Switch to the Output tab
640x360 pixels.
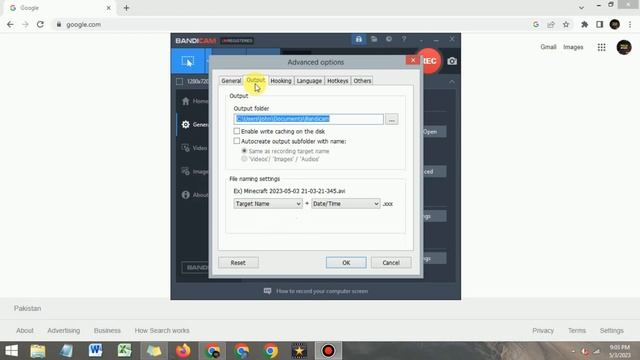click(256, 80)
